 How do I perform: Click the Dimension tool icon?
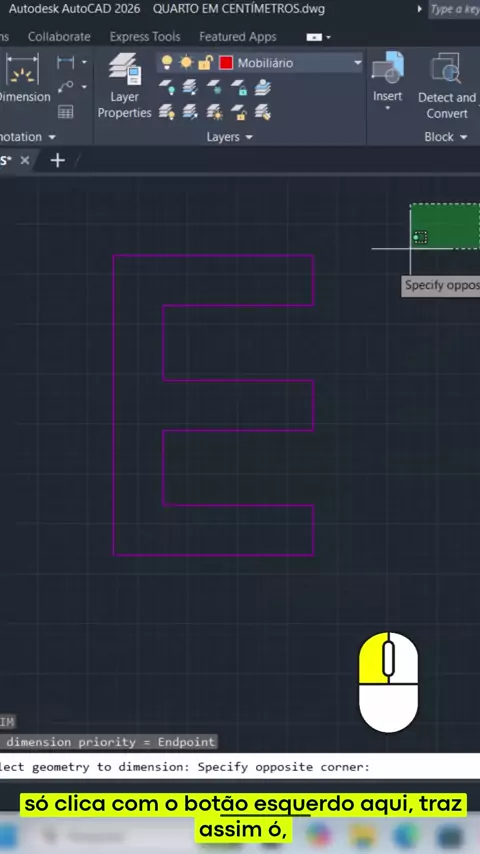click(22, 78)
